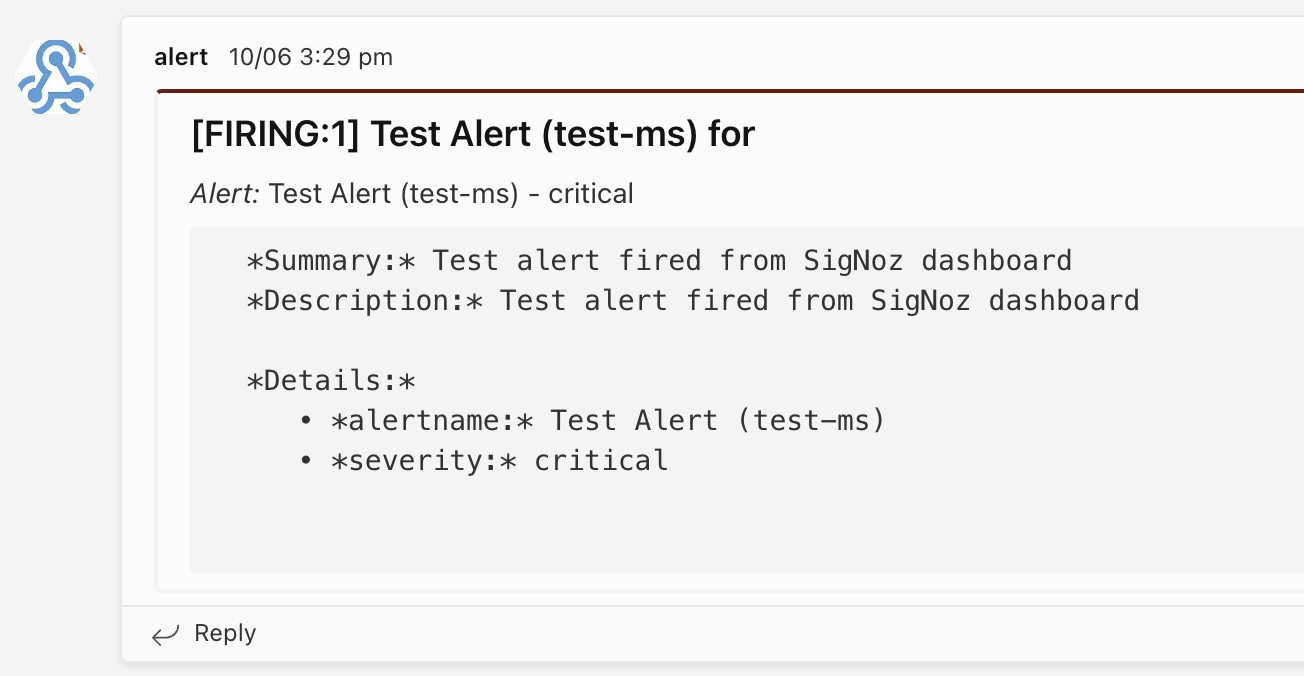1304x676 pixels.
Task: Click the Reply action at the bottom
Action: 224,633
